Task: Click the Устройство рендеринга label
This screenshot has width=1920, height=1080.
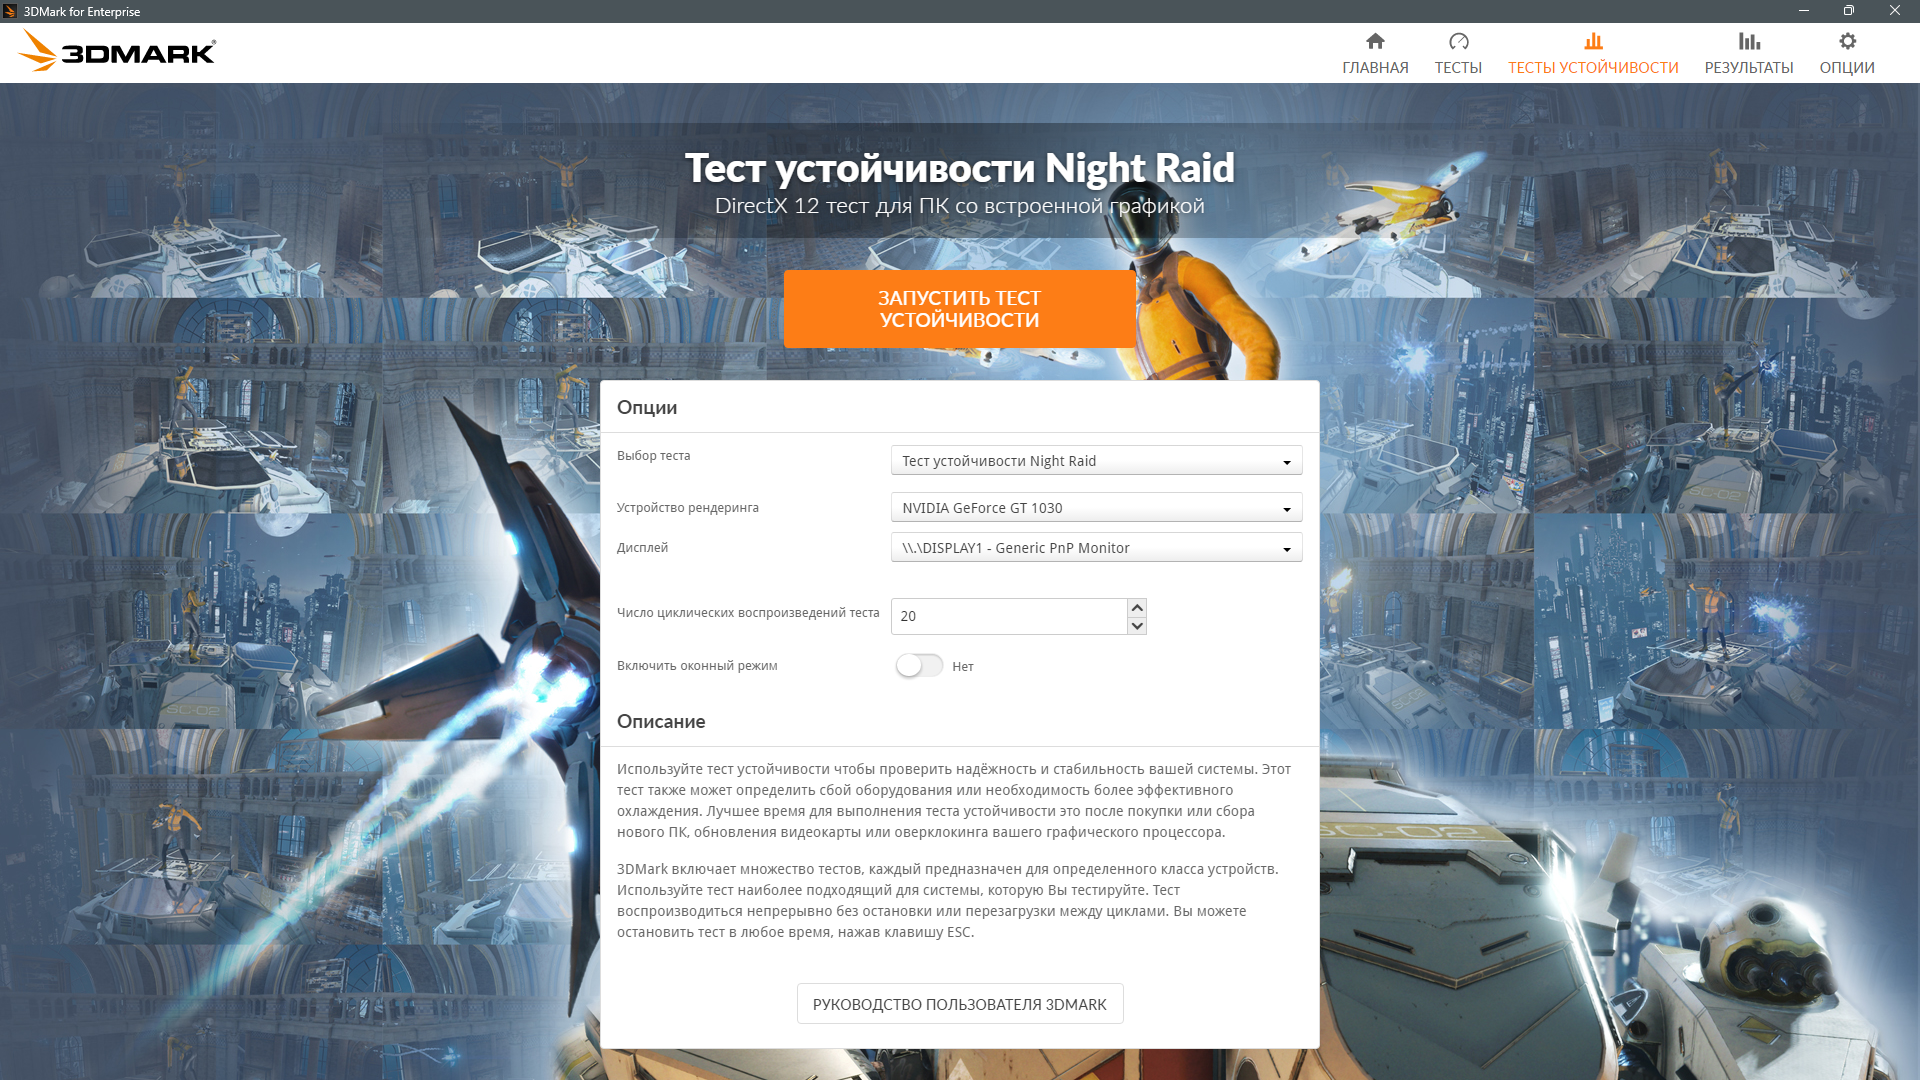Action: [x=688, y=507]
